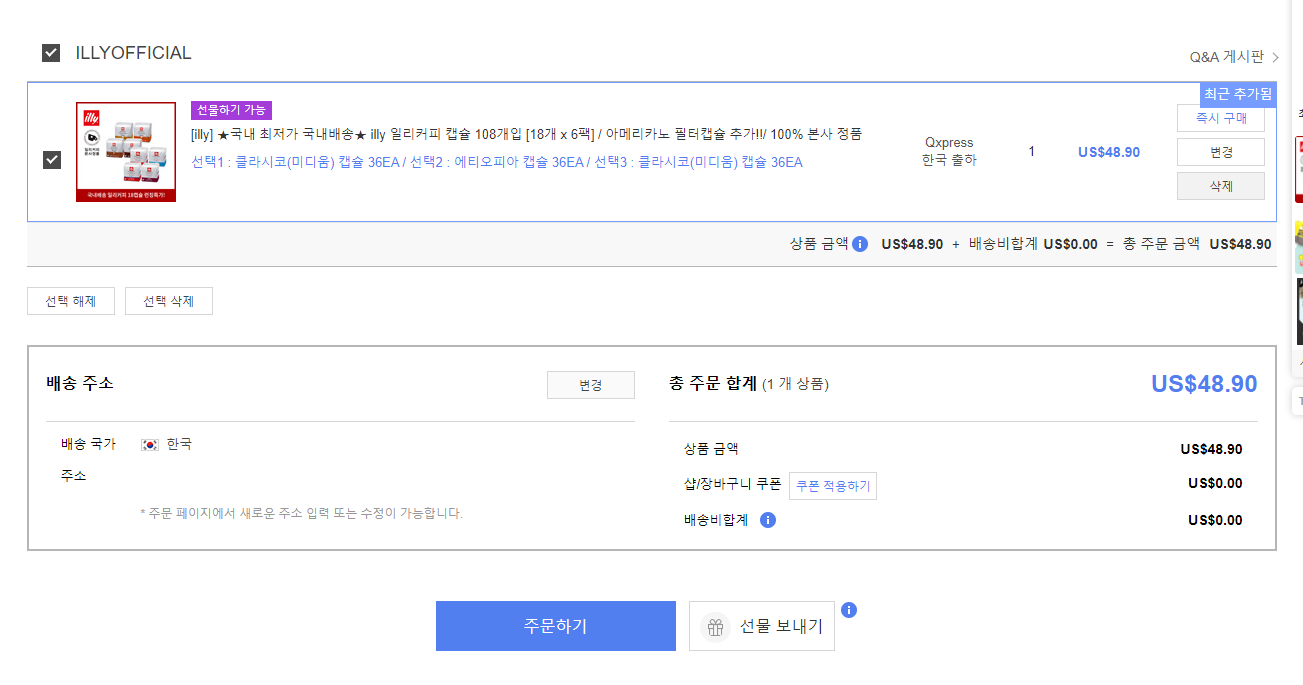Screen dimensions: 1303x685
Task: Click the 선택 삭제 button
Action: (169, 301)
